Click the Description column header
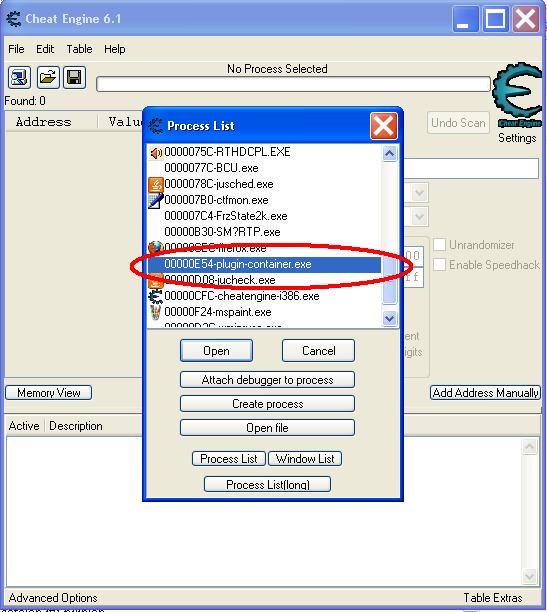 point(76,426)
